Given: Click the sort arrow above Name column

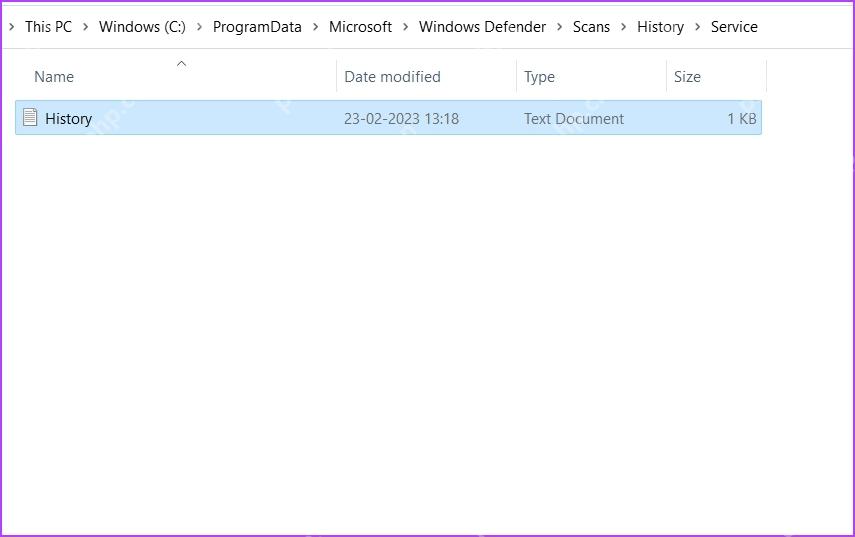Looking at the screenshot, I should tap(182, 64).
